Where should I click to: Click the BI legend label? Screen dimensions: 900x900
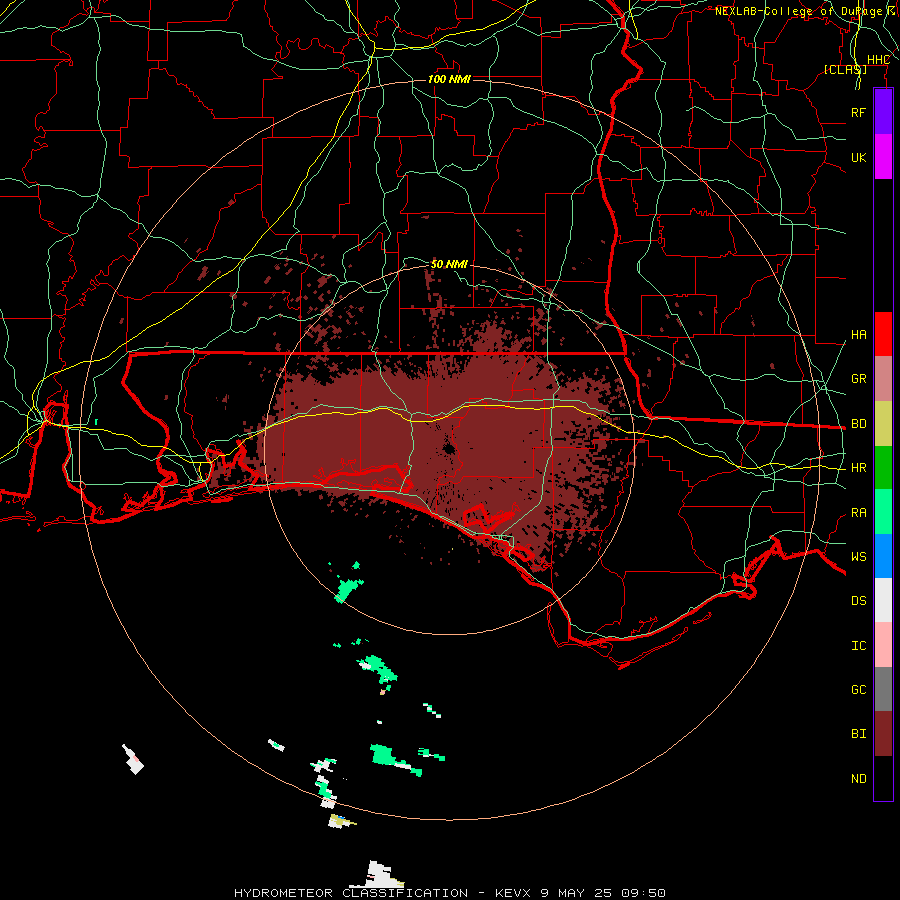(858, 734)
